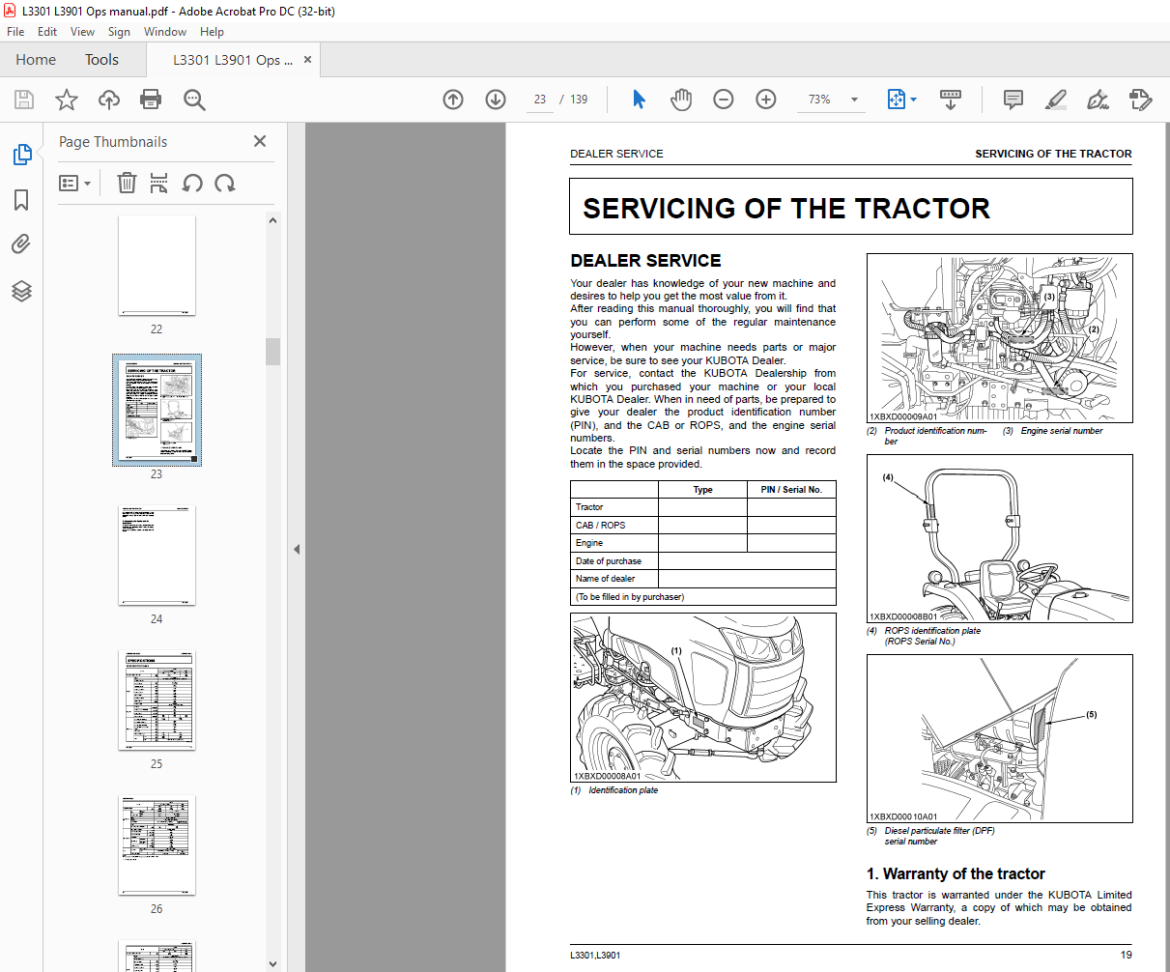Screen dimensions: 1170x972
Task: Zoom out with the minus icon
Action: click(x=723, y=99)
